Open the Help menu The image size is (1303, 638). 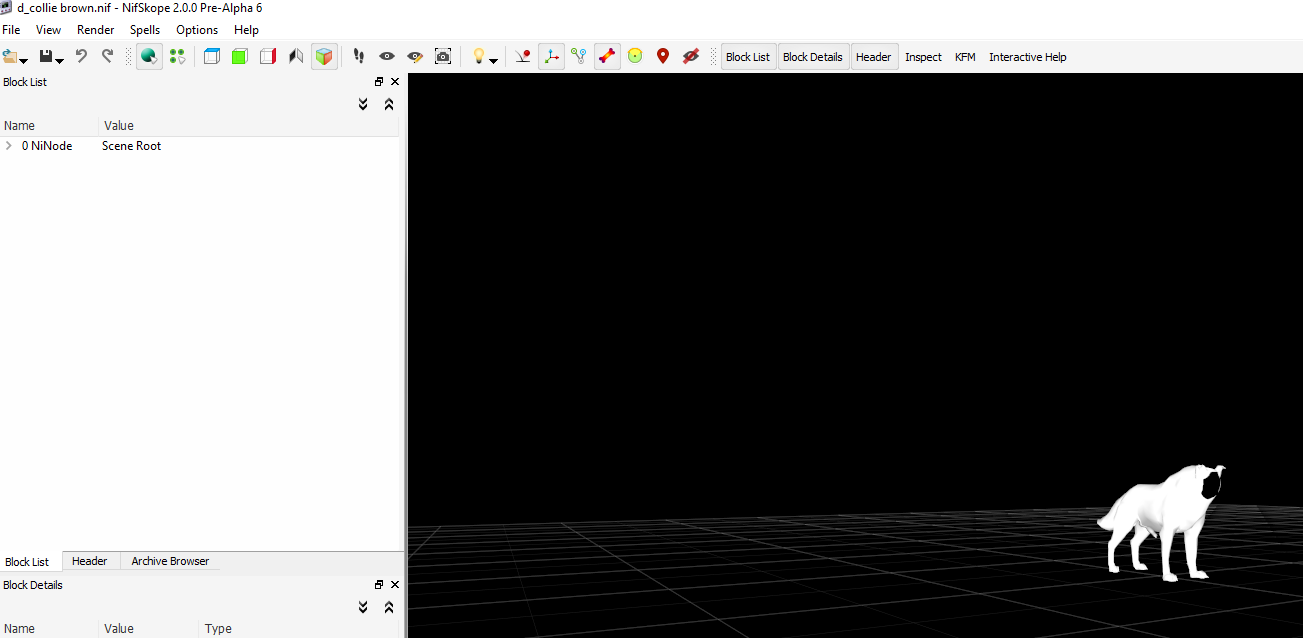pyautogui.click(x=246, y=30)
